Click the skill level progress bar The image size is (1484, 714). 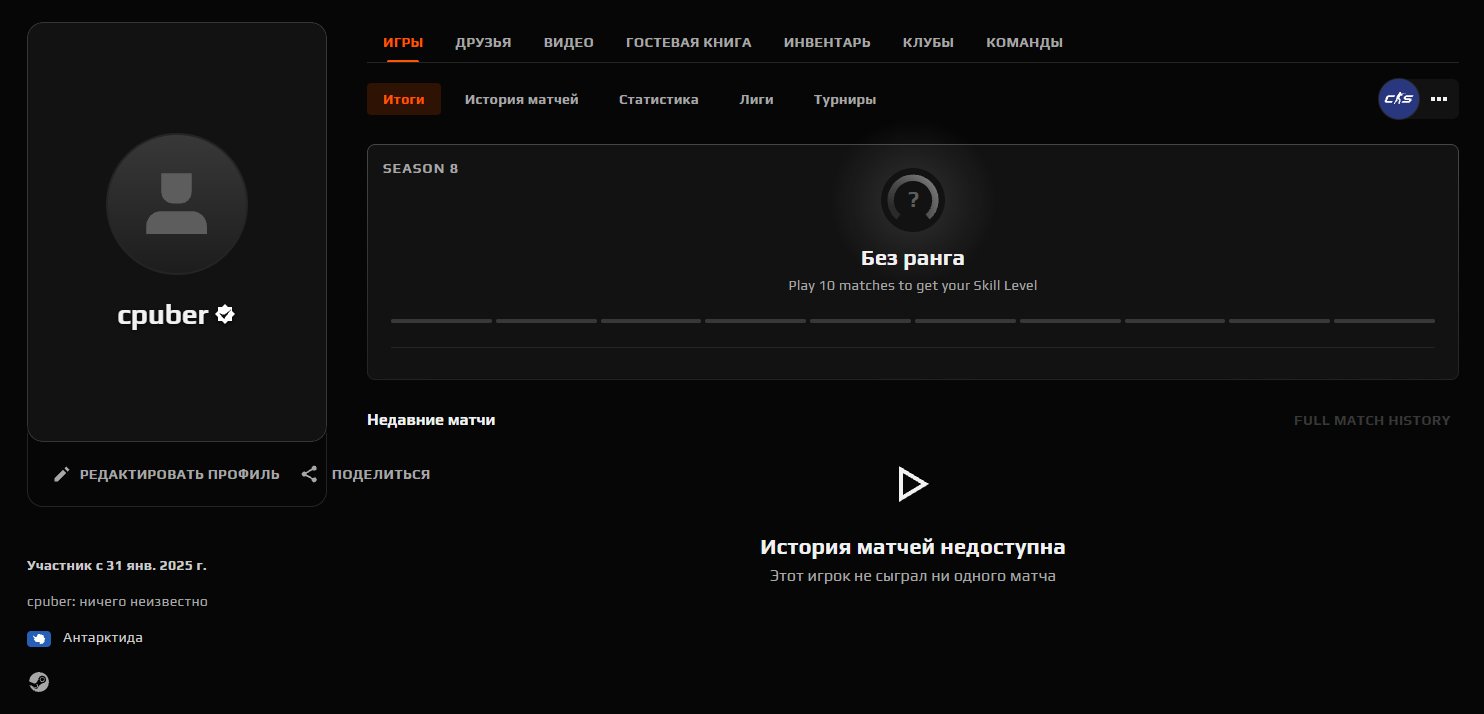click(x=913, y=321)
